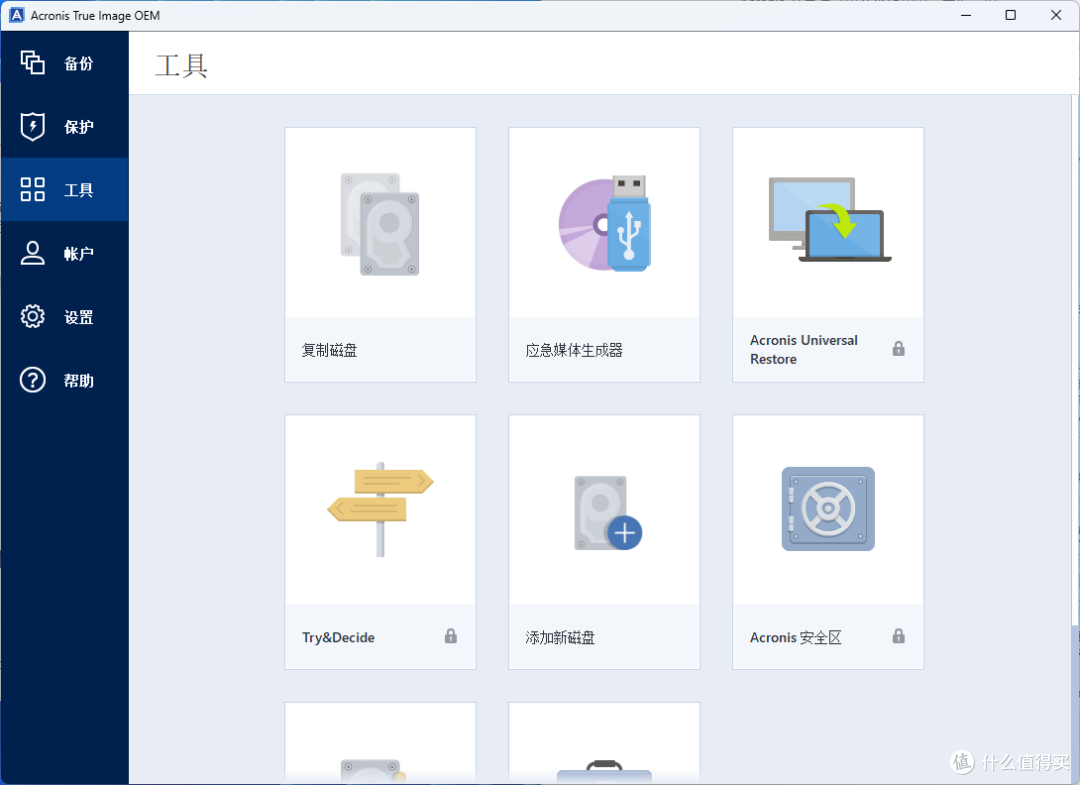Click the vertical scrollbar of tools list
1080x785 pixels.
tap(1074, 439)
